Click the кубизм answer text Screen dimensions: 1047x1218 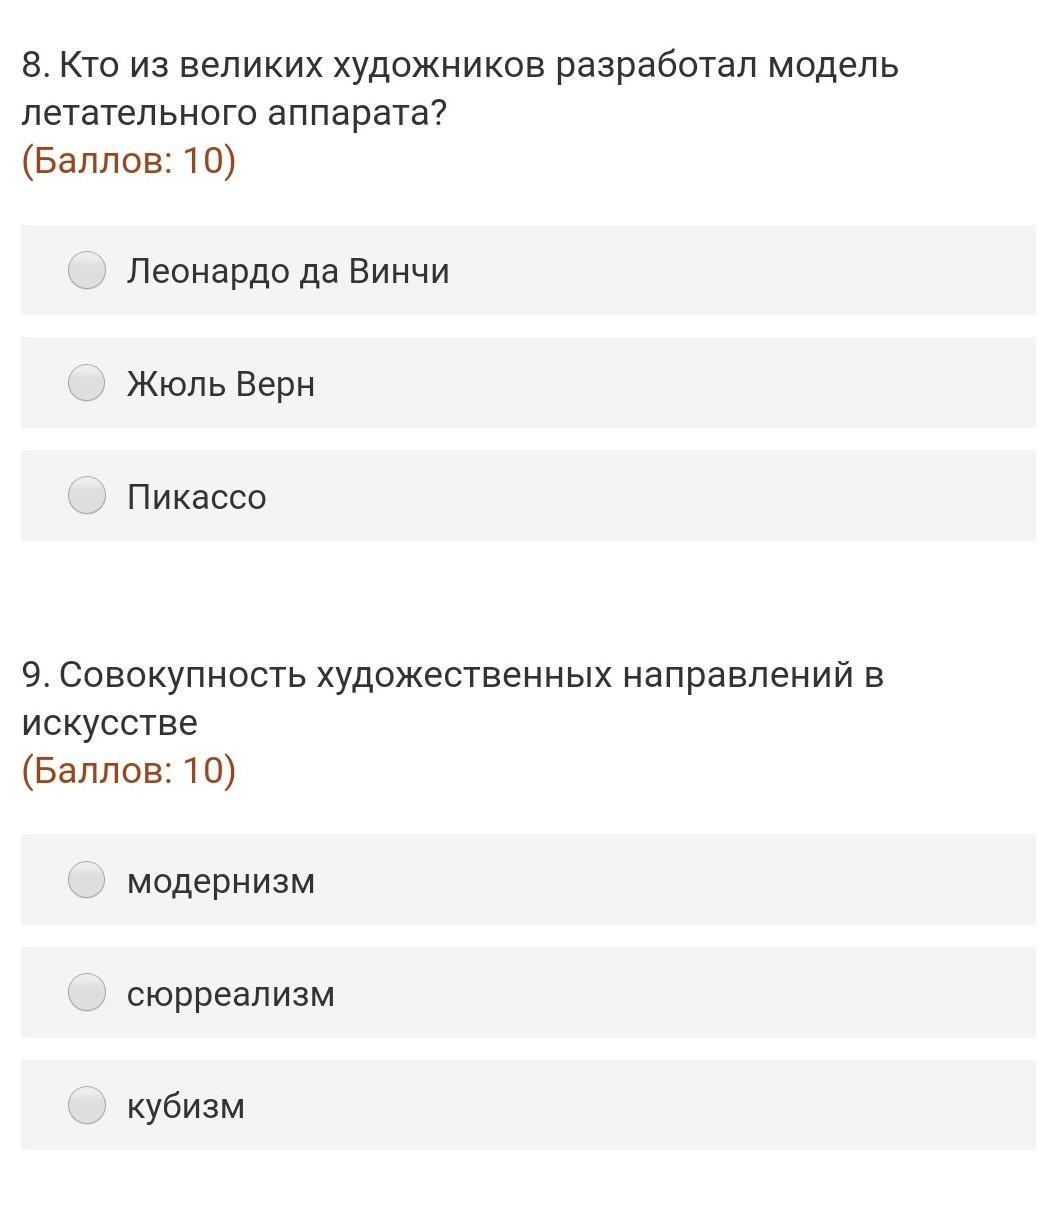186,1106
